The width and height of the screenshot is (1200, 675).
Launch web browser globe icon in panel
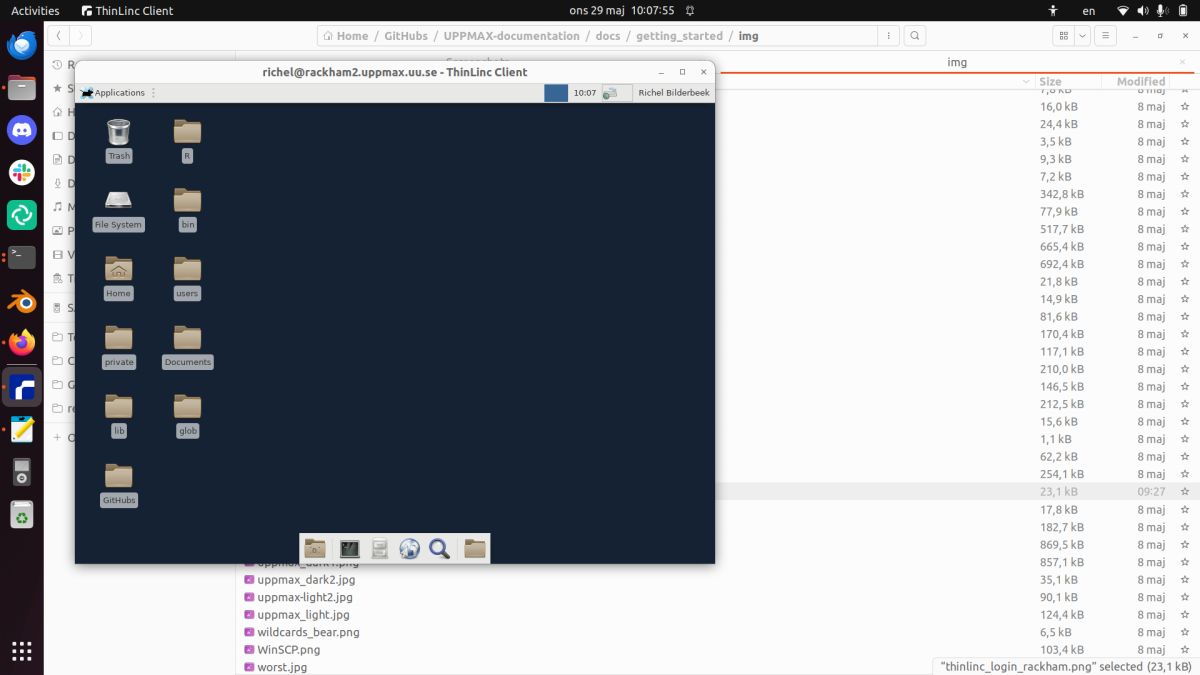409,548
